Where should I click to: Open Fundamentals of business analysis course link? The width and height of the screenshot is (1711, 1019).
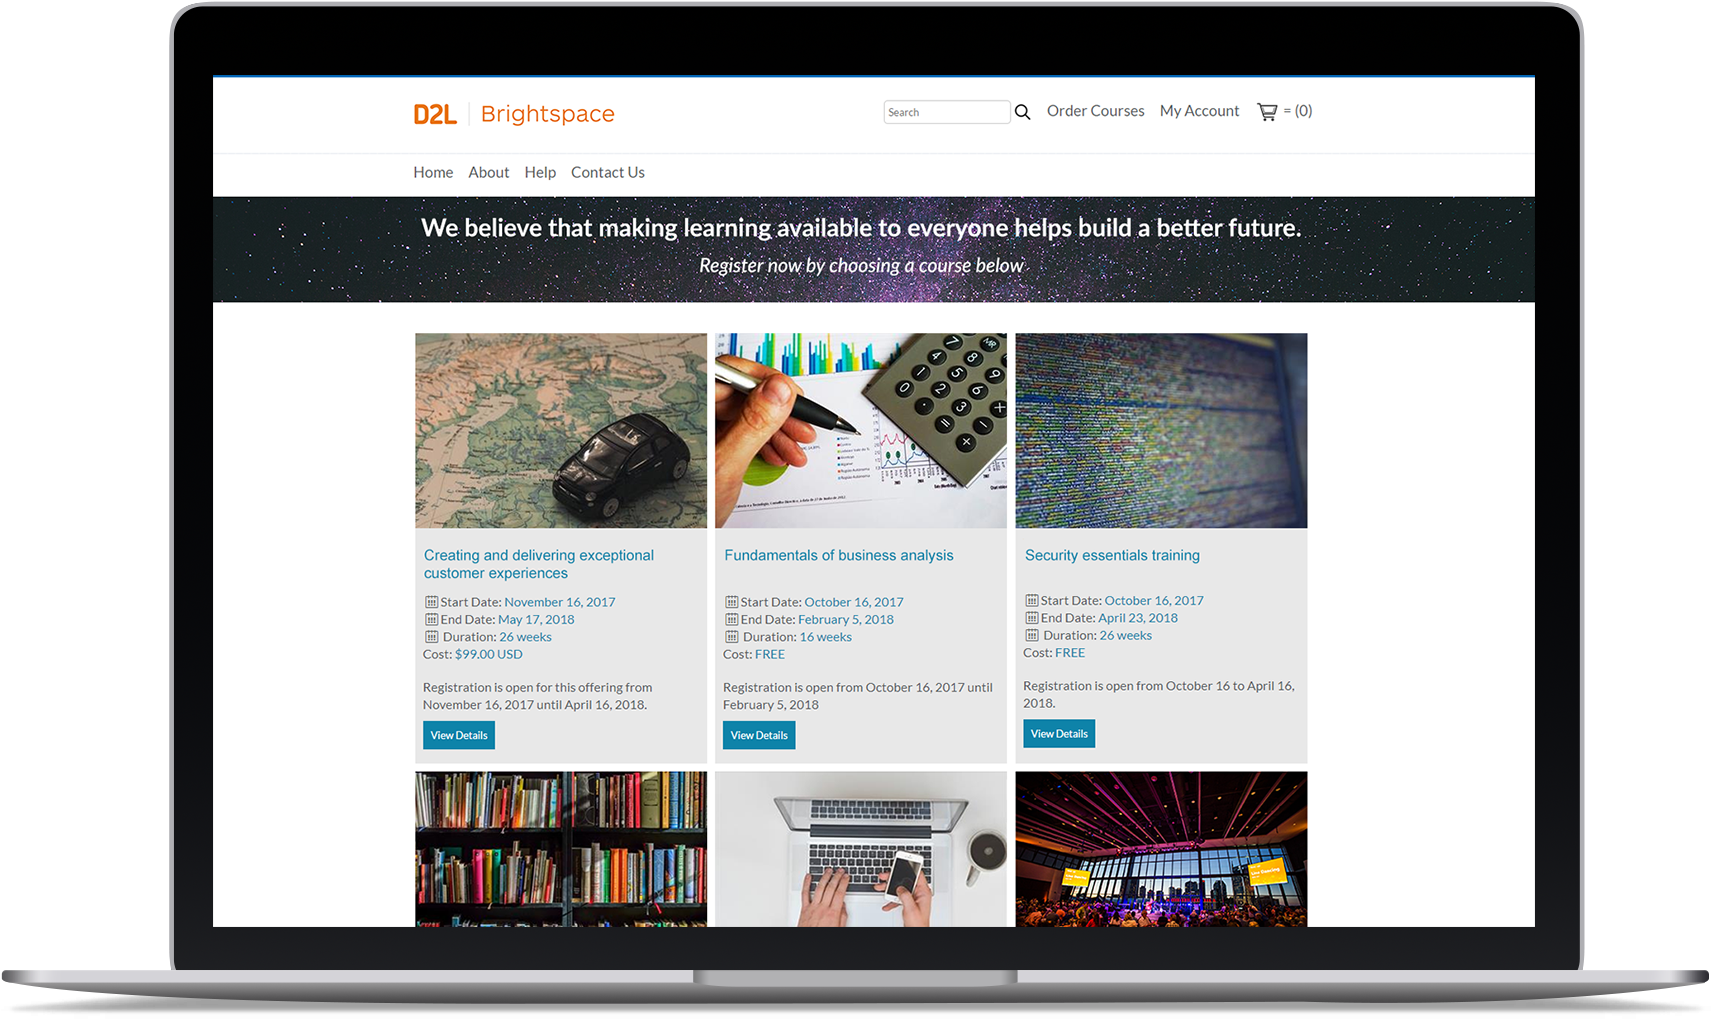coord(839,555)
